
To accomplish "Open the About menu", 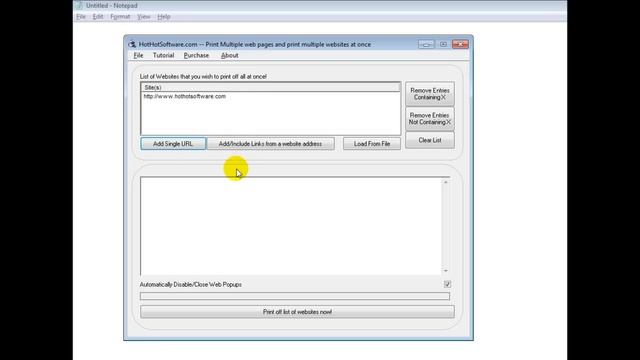I will pos(229,56).
